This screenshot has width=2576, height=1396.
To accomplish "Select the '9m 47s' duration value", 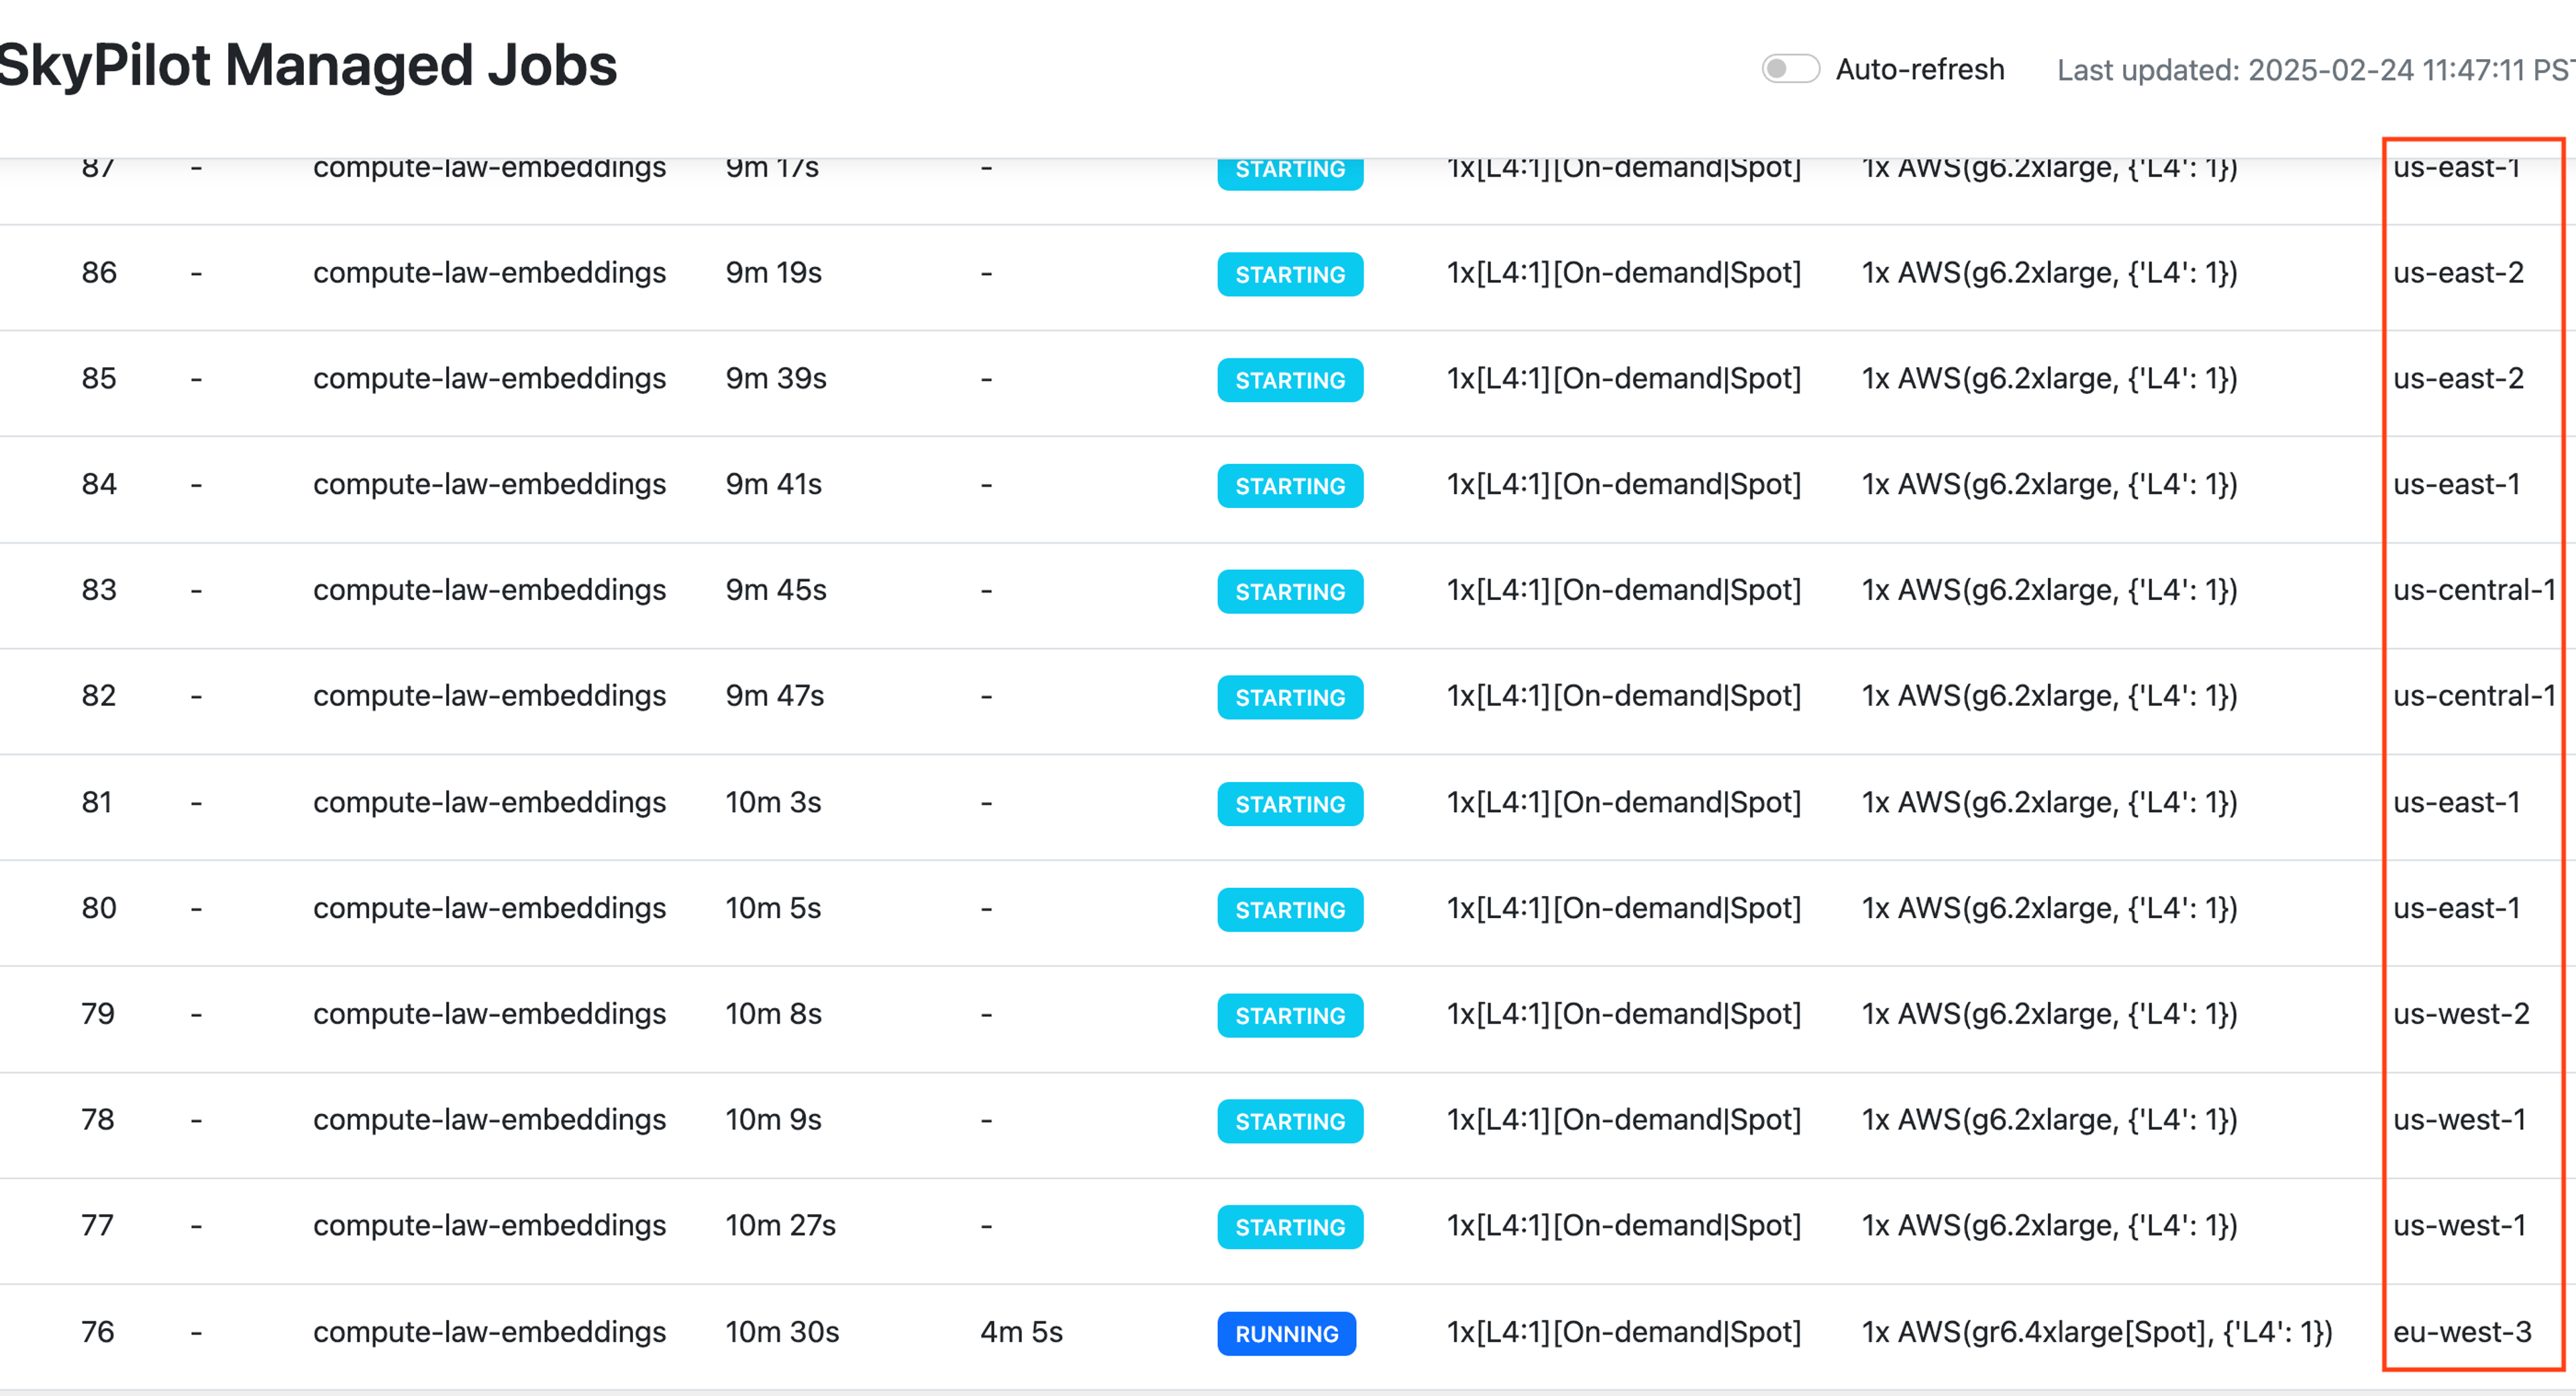I will coord(775,697).
